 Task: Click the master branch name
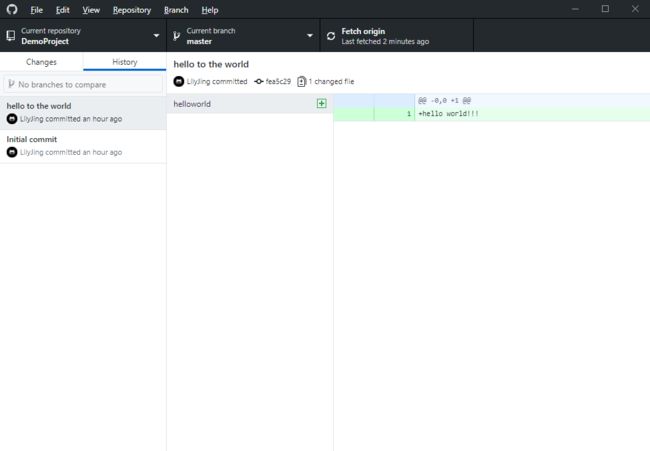click(x=199, y=41)
